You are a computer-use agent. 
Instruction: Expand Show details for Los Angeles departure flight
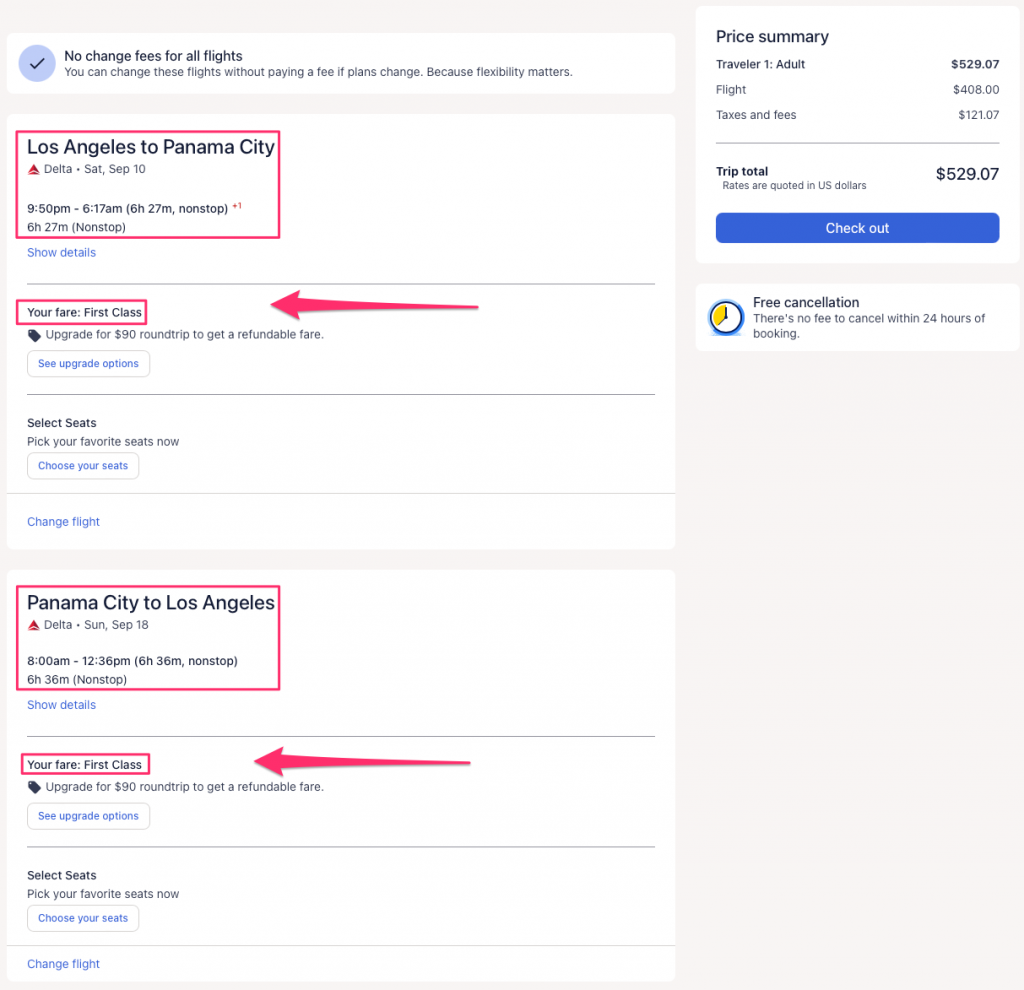(x=61, y=253)
